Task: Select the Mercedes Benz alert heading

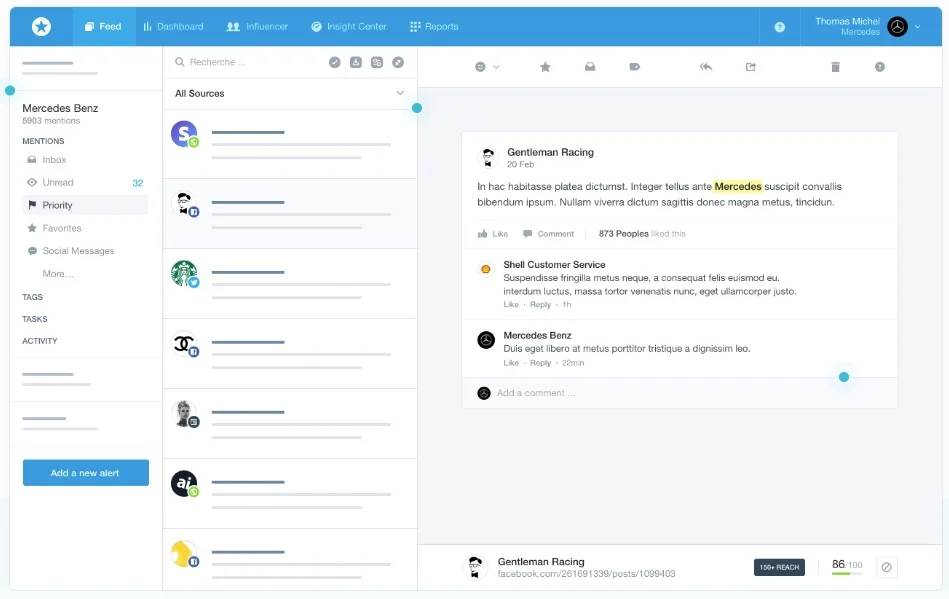Action: (60, 108)
